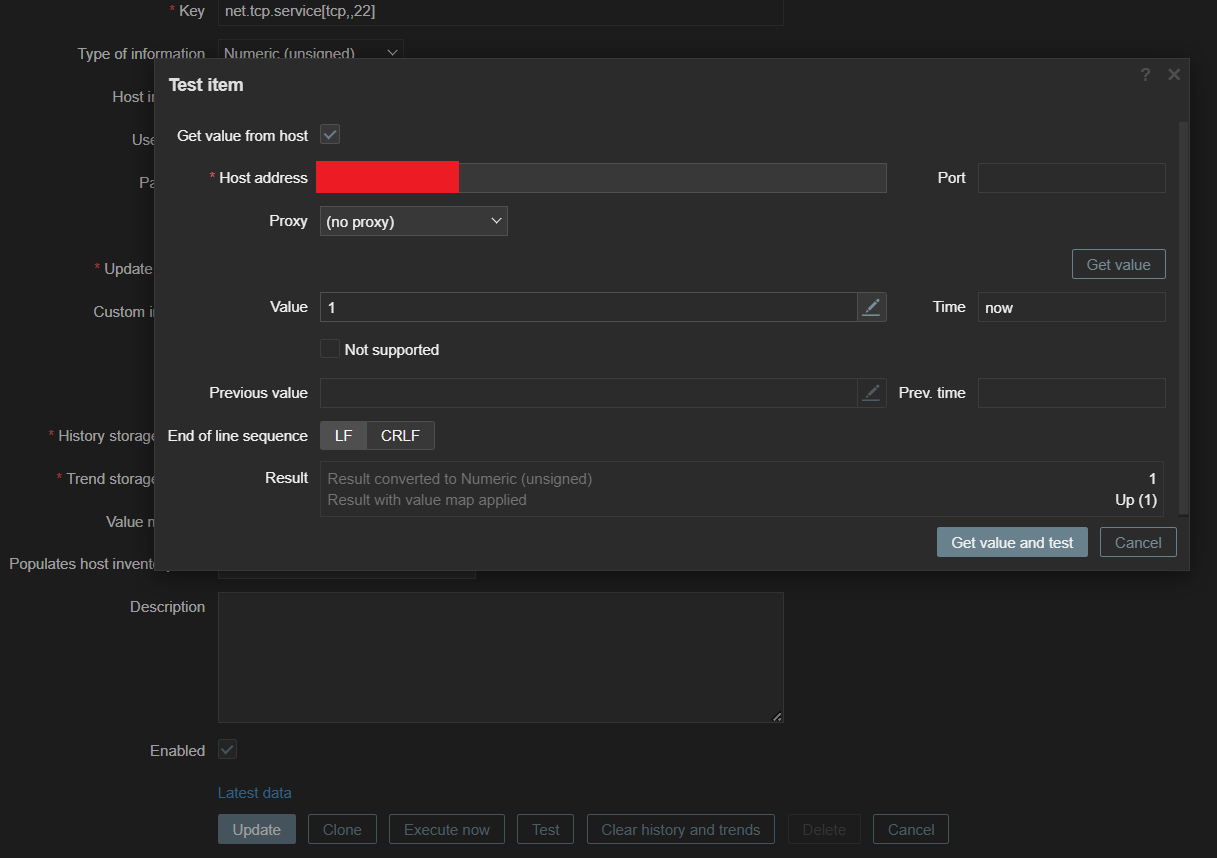Toggle Get value from host checkbox

click(330, 135)
